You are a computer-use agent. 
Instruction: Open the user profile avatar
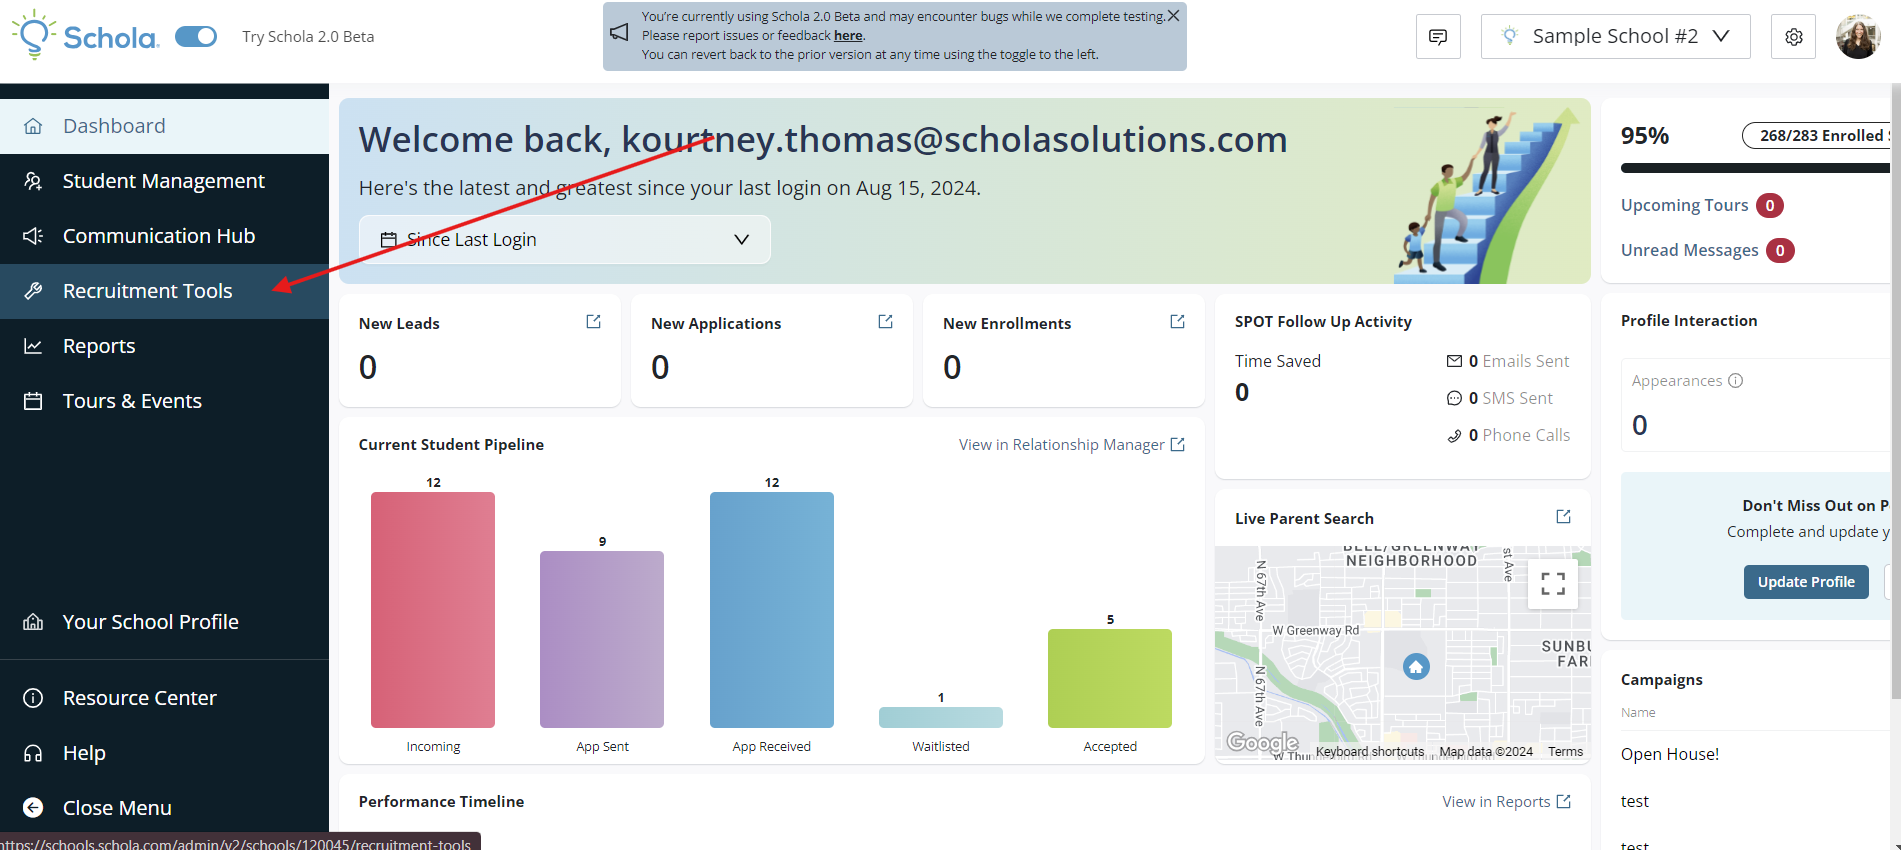coord(1858,37)
